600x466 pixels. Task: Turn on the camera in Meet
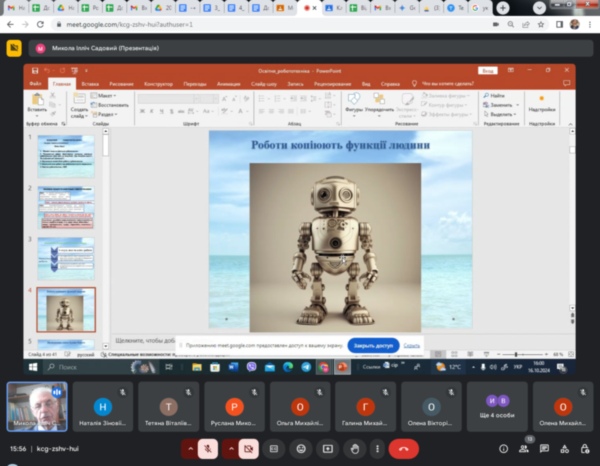point(249,449)
